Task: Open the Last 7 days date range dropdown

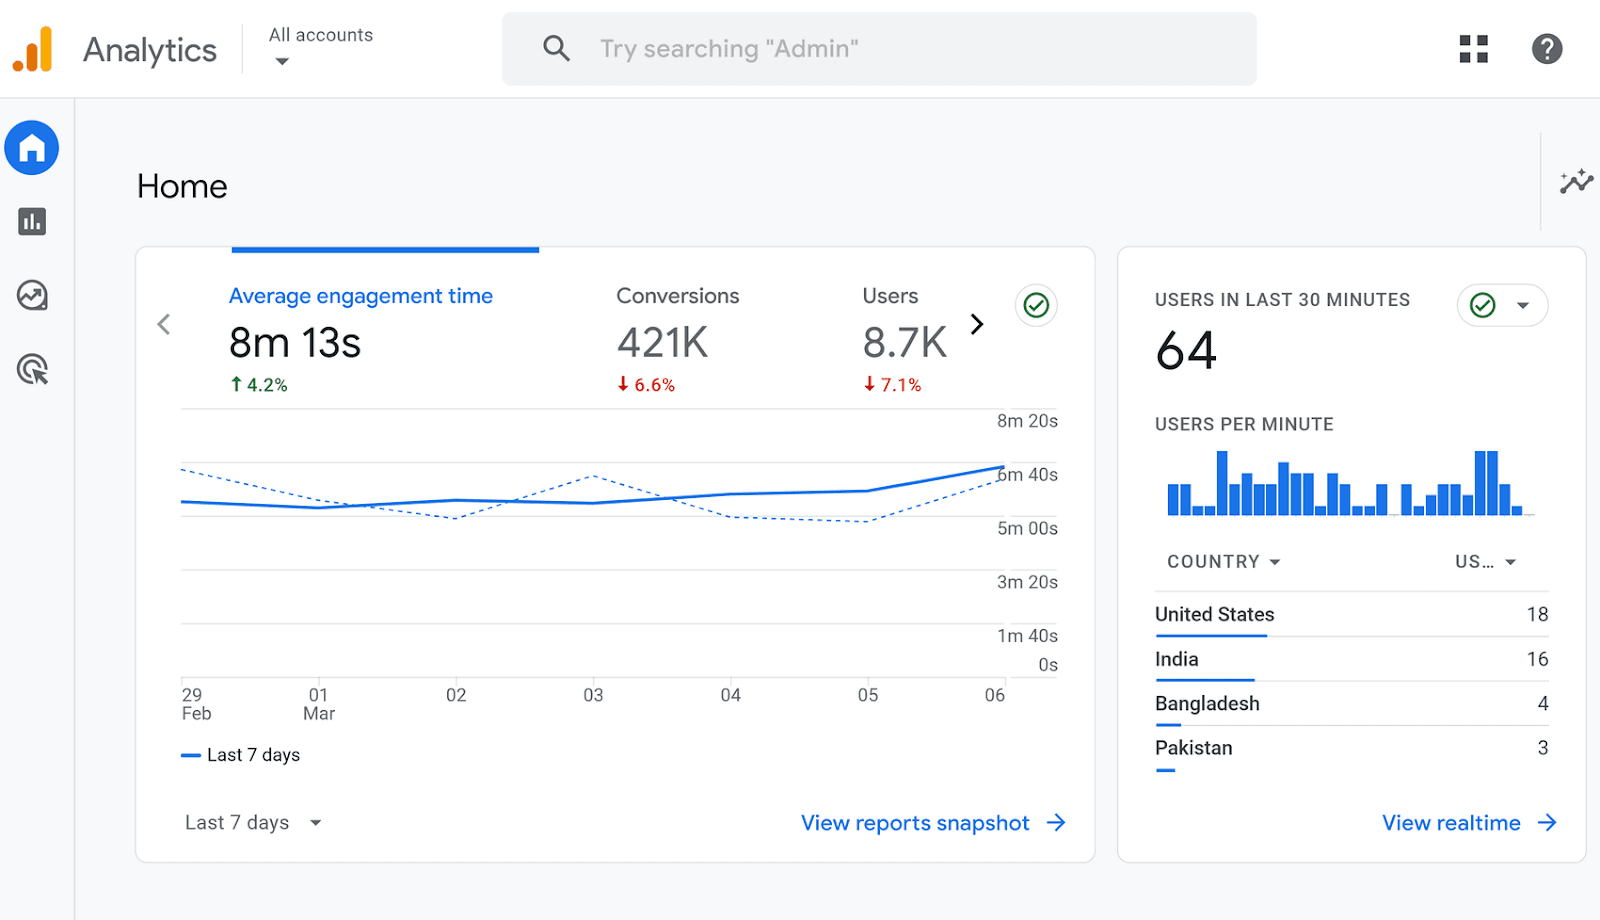Action: coord(252,822)
